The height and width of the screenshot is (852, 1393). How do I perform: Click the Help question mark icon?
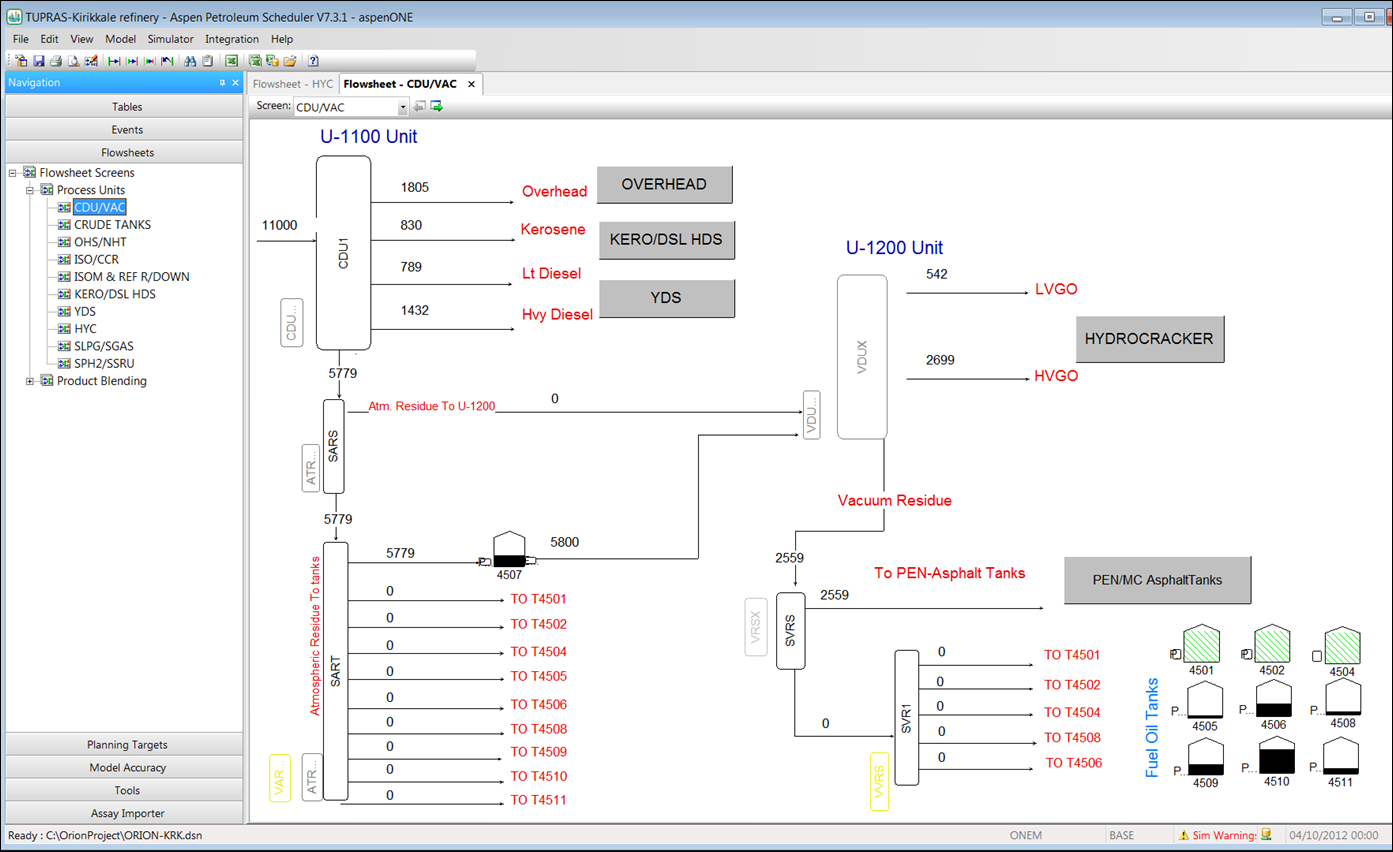click(x=313, y=61)
